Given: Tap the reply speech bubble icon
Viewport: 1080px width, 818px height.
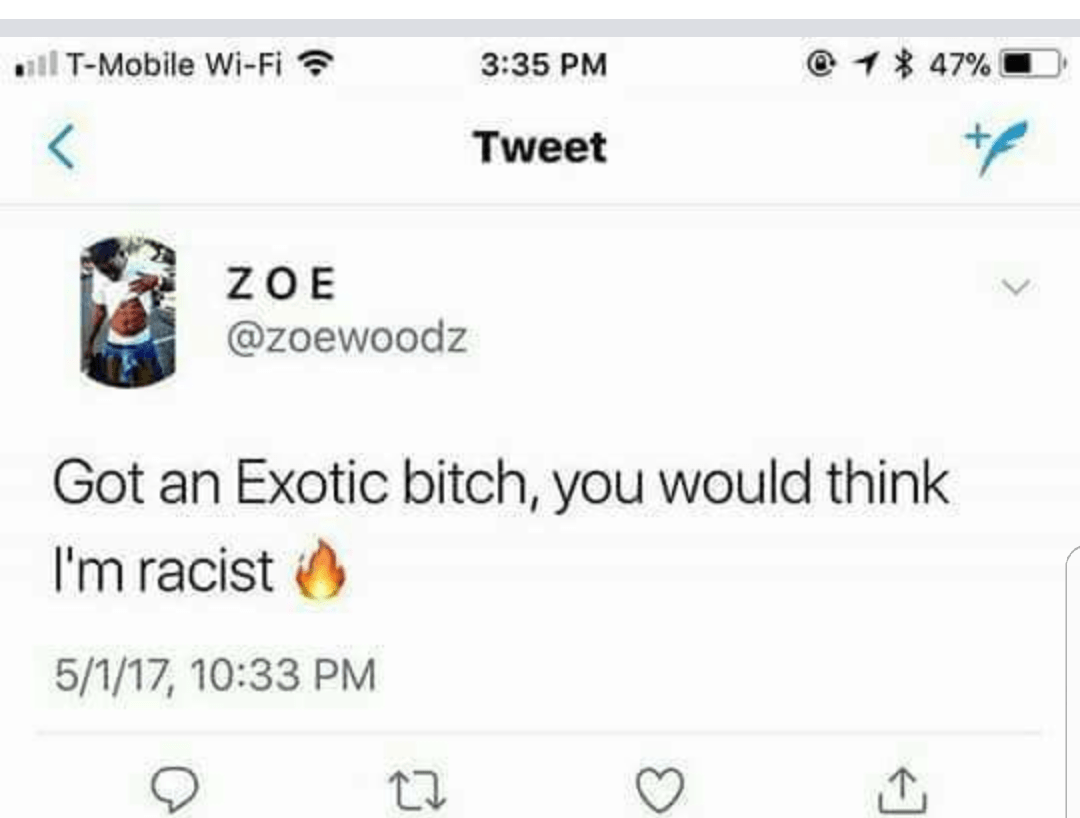Looking at the screenshot, I should [x=175, y=789].
